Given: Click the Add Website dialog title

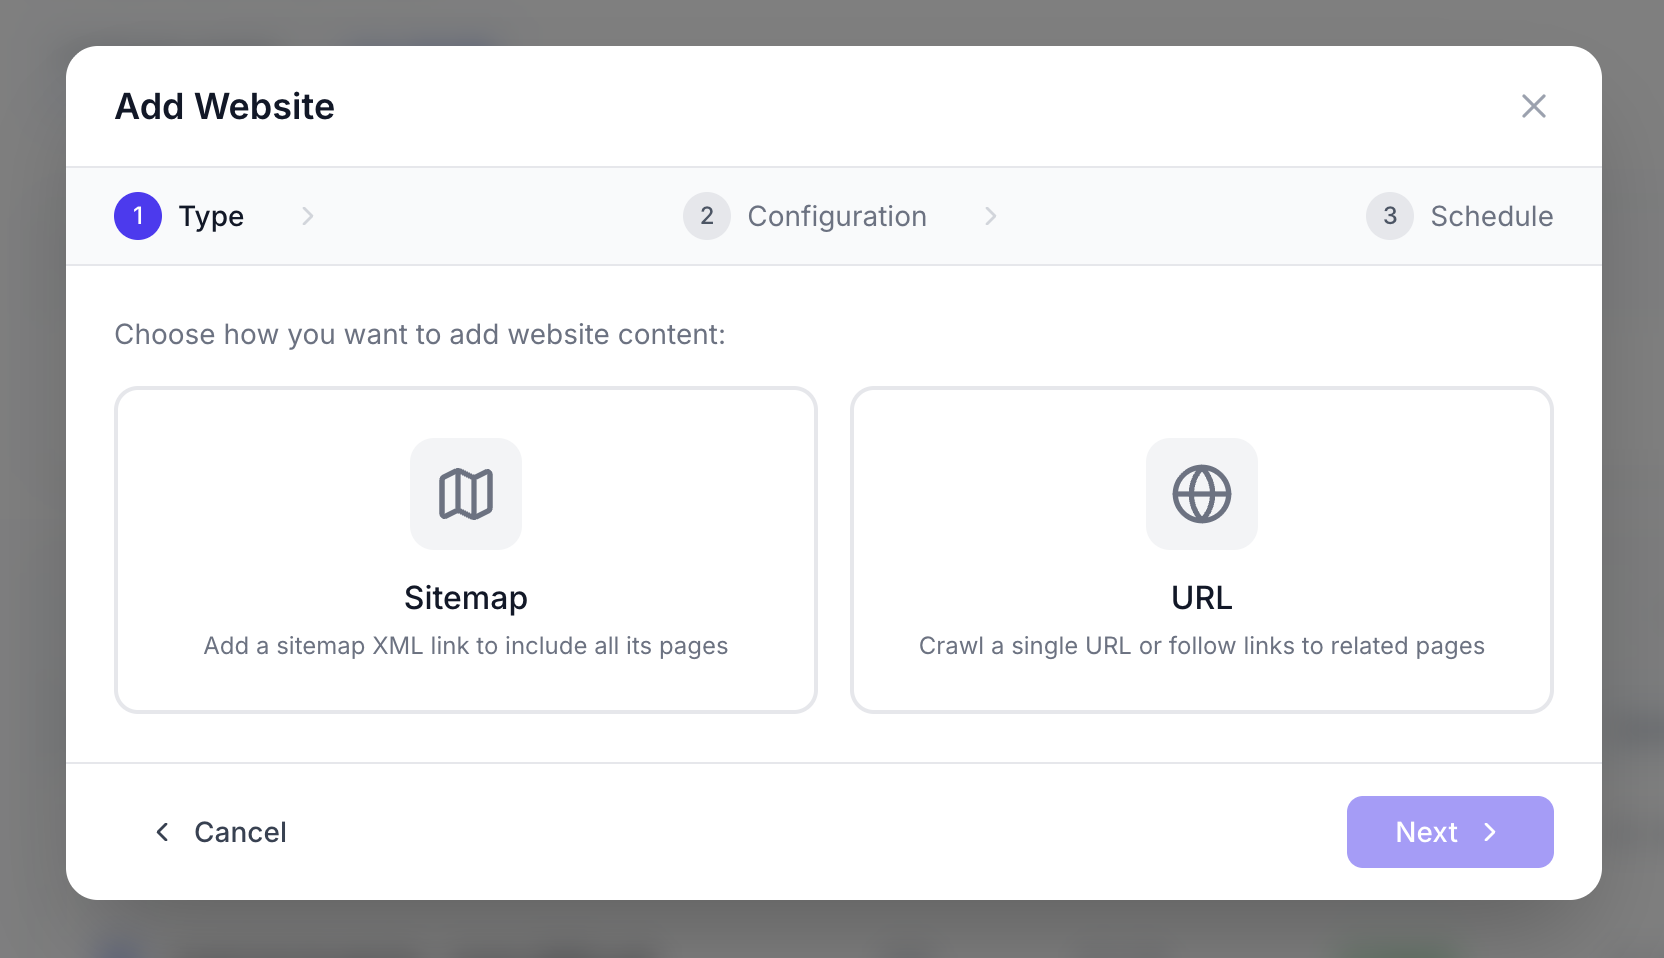Looking at the screenshot, I should click(x=225, y=106).
